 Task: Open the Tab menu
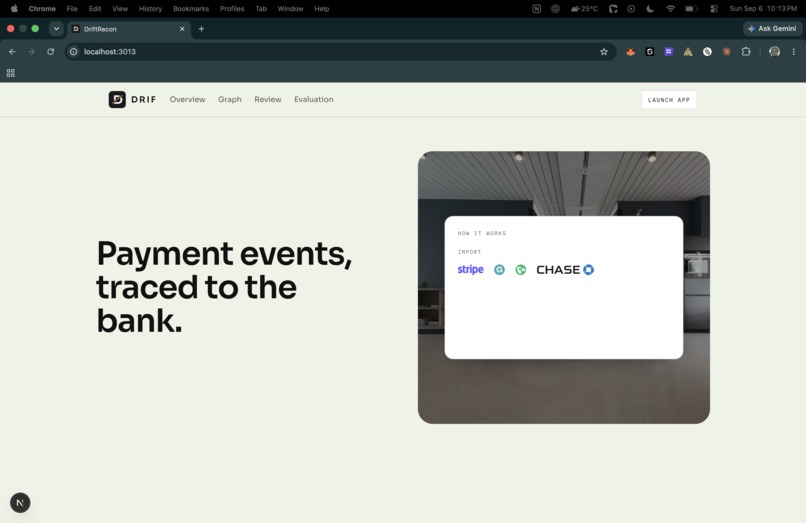(x=261, y=9)
